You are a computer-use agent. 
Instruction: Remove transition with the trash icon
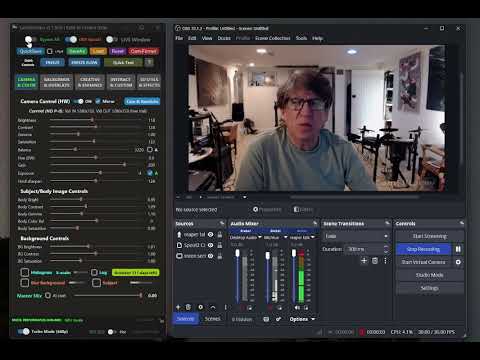click(375, 260)
